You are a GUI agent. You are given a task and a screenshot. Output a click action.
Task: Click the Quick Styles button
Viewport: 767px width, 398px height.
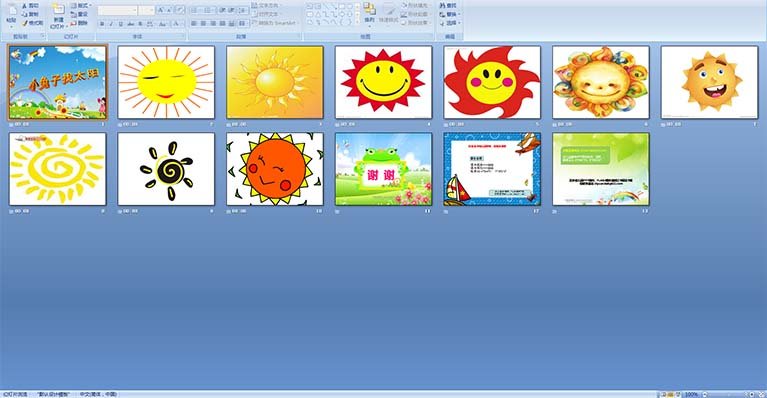[389, 14]
